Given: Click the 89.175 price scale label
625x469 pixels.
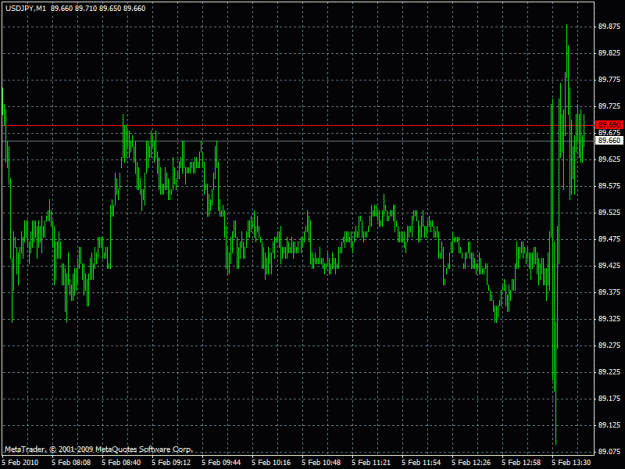Looking at the screenshot, I should [x=609, y=398].
